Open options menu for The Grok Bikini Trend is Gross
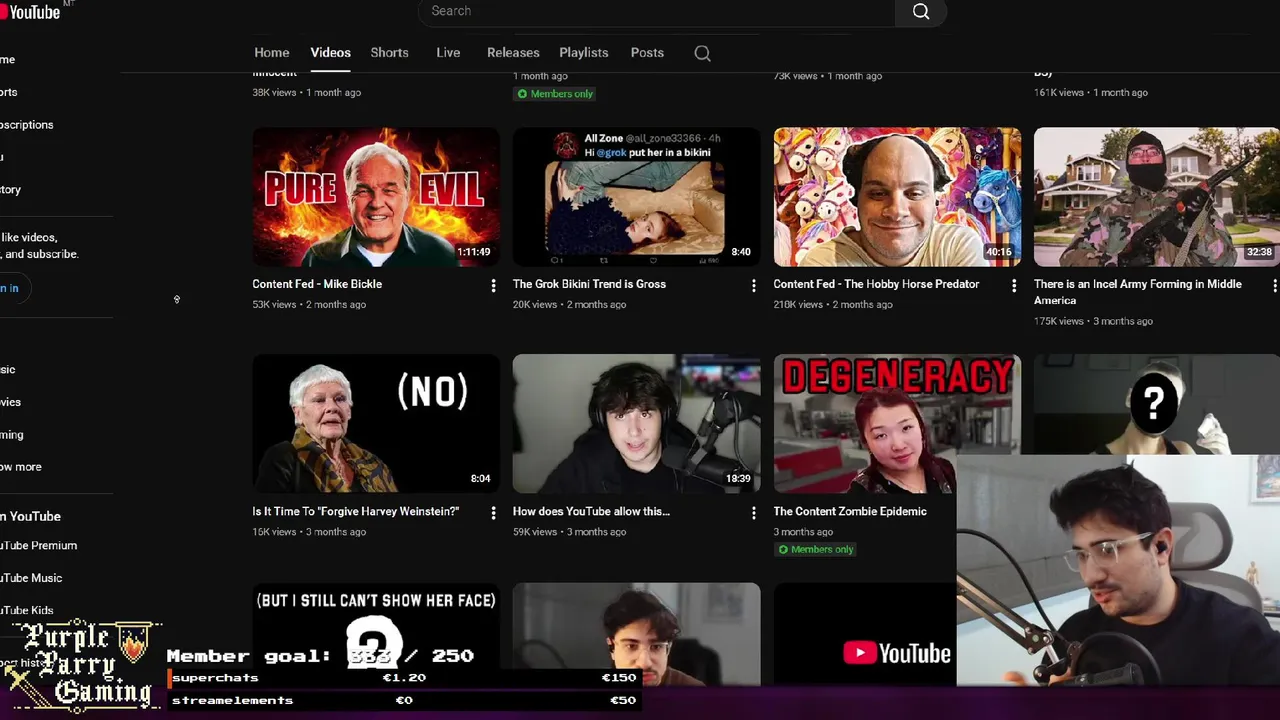This screenshot has height=720, width=1280. tap(754, 286)
